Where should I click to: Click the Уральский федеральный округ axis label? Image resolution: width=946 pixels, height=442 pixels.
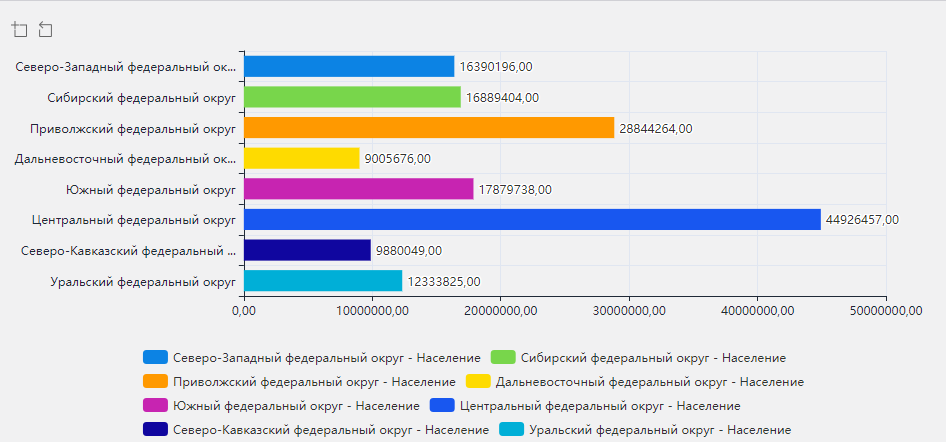[142, 281]
